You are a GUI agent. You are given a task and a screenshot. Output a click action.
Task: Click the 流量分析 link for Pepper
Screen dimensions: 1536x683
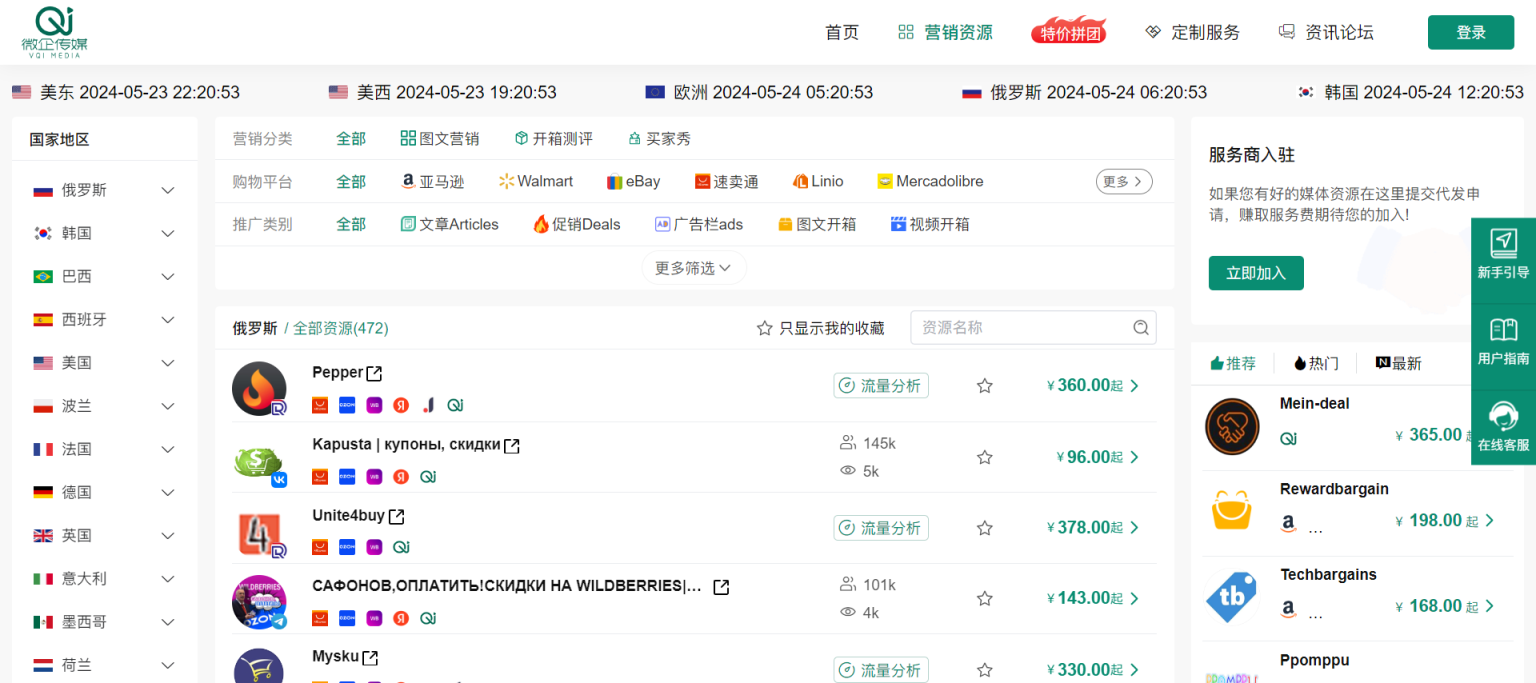coord(880,385)
